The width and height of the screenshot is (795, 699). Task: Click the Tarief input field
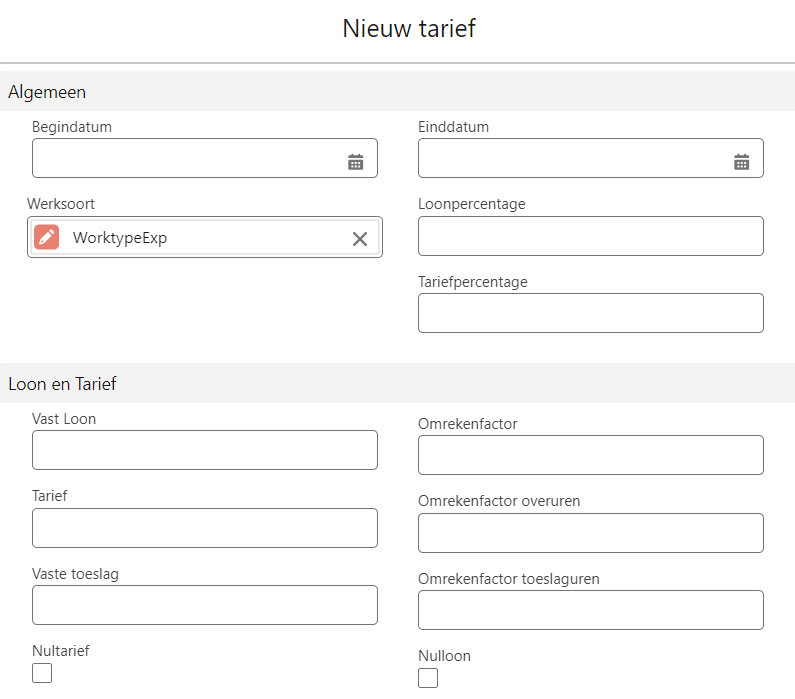[204, 528]
